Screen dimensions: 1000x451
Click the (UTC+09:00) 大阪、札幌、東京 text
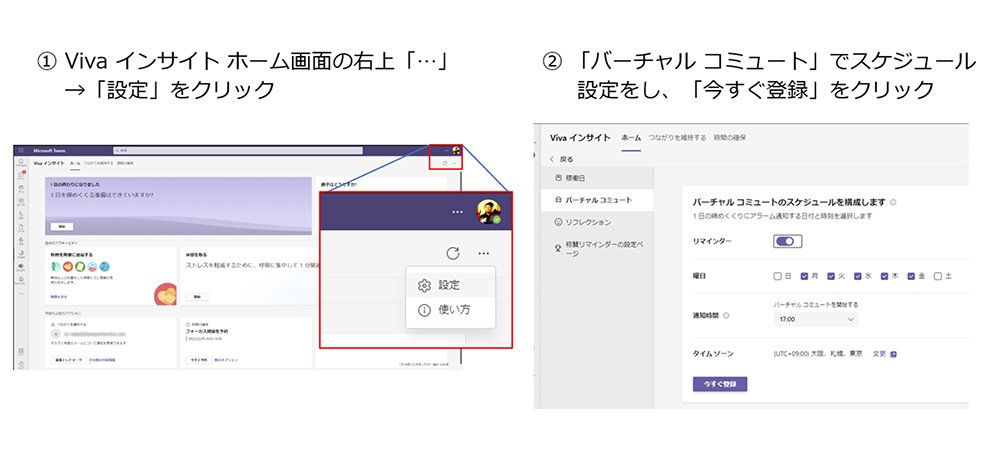tap(820, 354)
